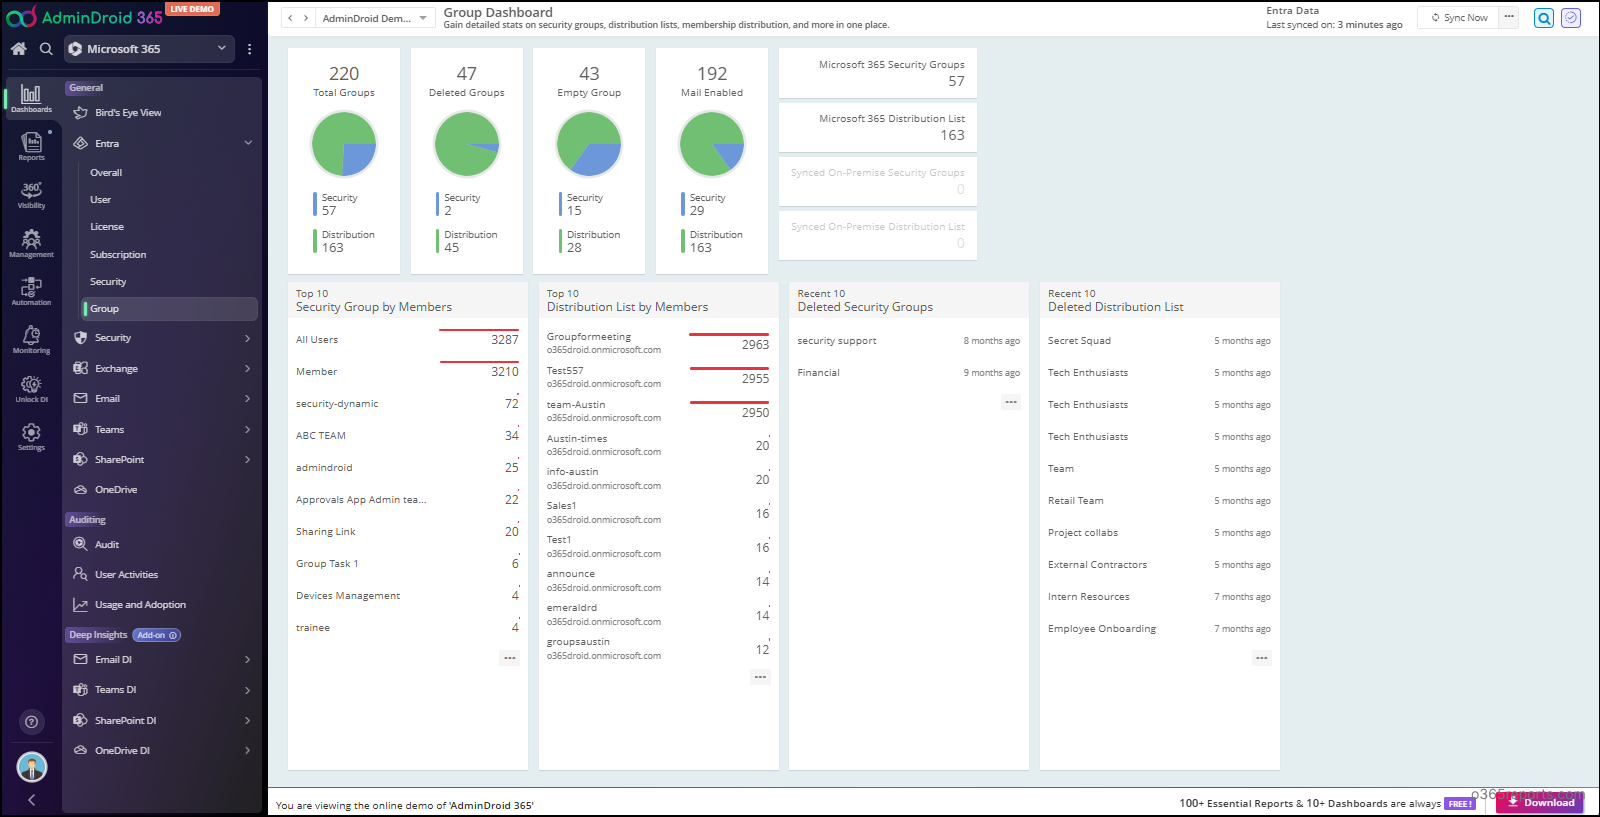1600x817 pixels.
Task: Open the Automation sidebar section
Action: tap(31, 291)
